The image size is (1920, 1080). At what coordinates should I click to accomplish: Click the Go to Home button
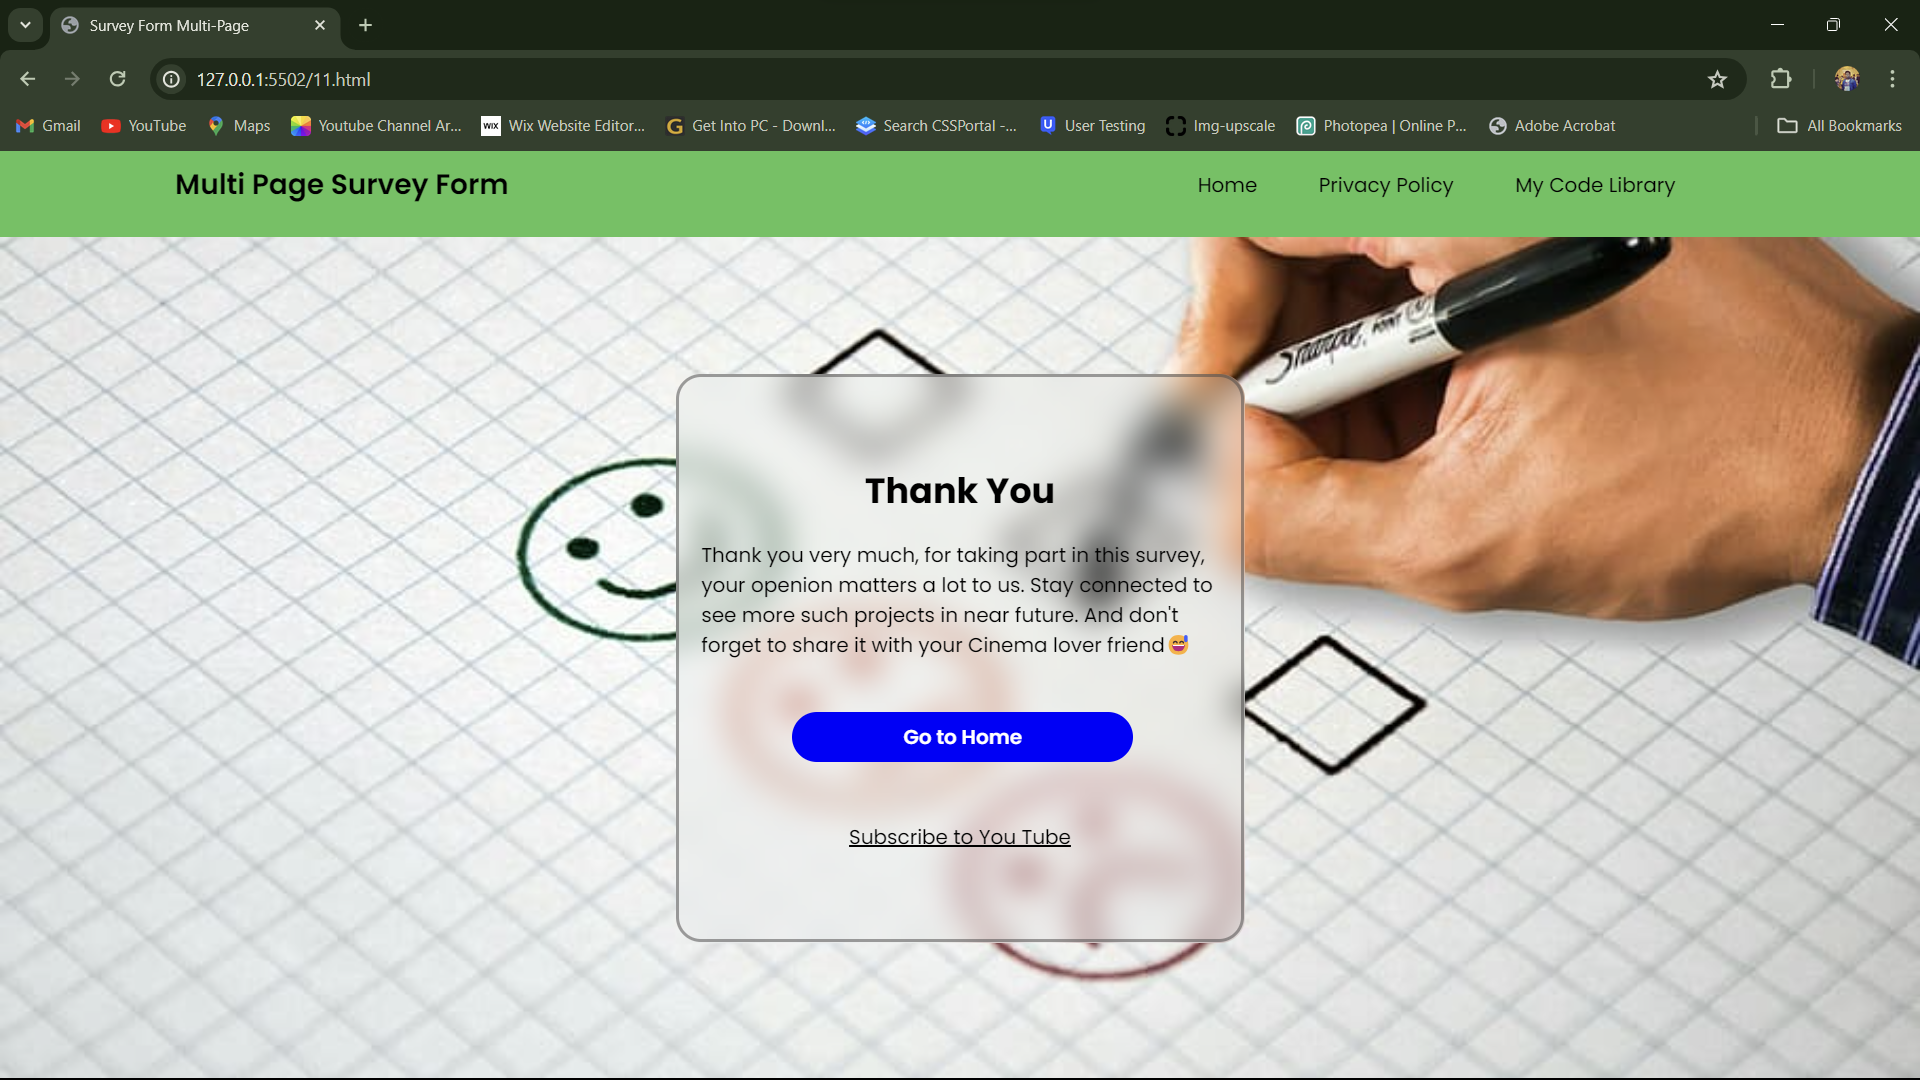coord(962,737)
